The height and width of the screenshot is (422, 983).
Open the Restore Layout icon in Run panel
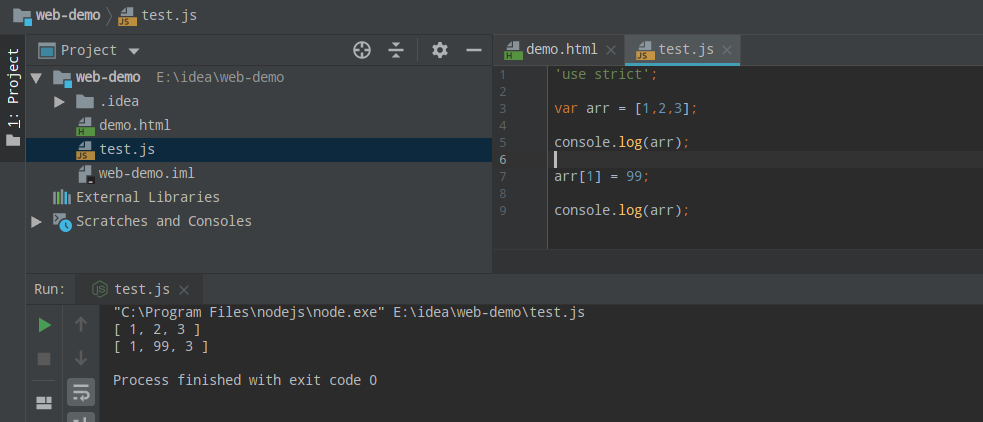pyautogui.click(x=44, y=403)
